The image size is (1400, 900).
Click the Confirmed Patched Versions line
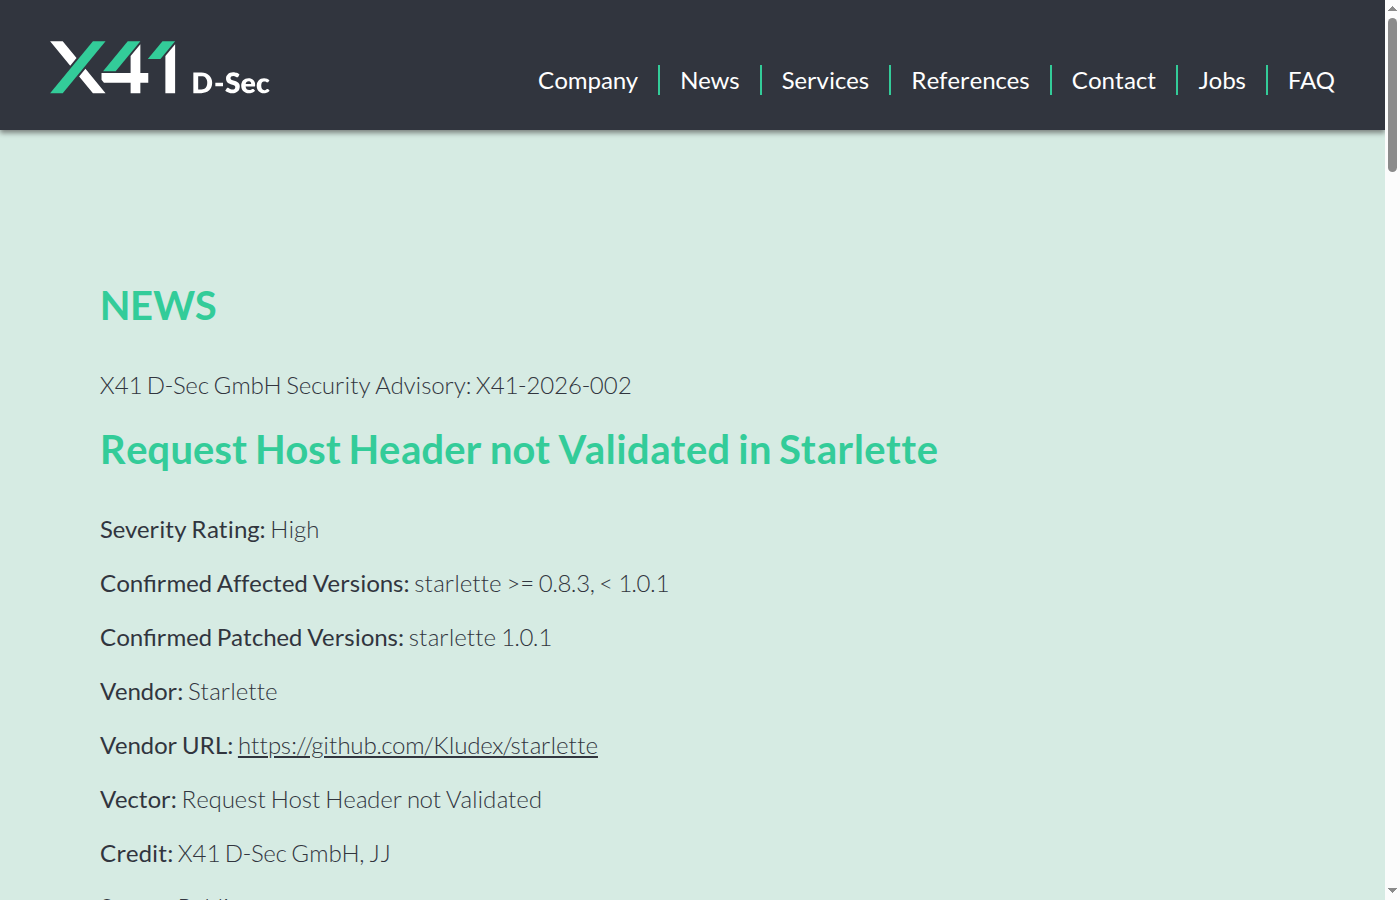click(326, 638)
